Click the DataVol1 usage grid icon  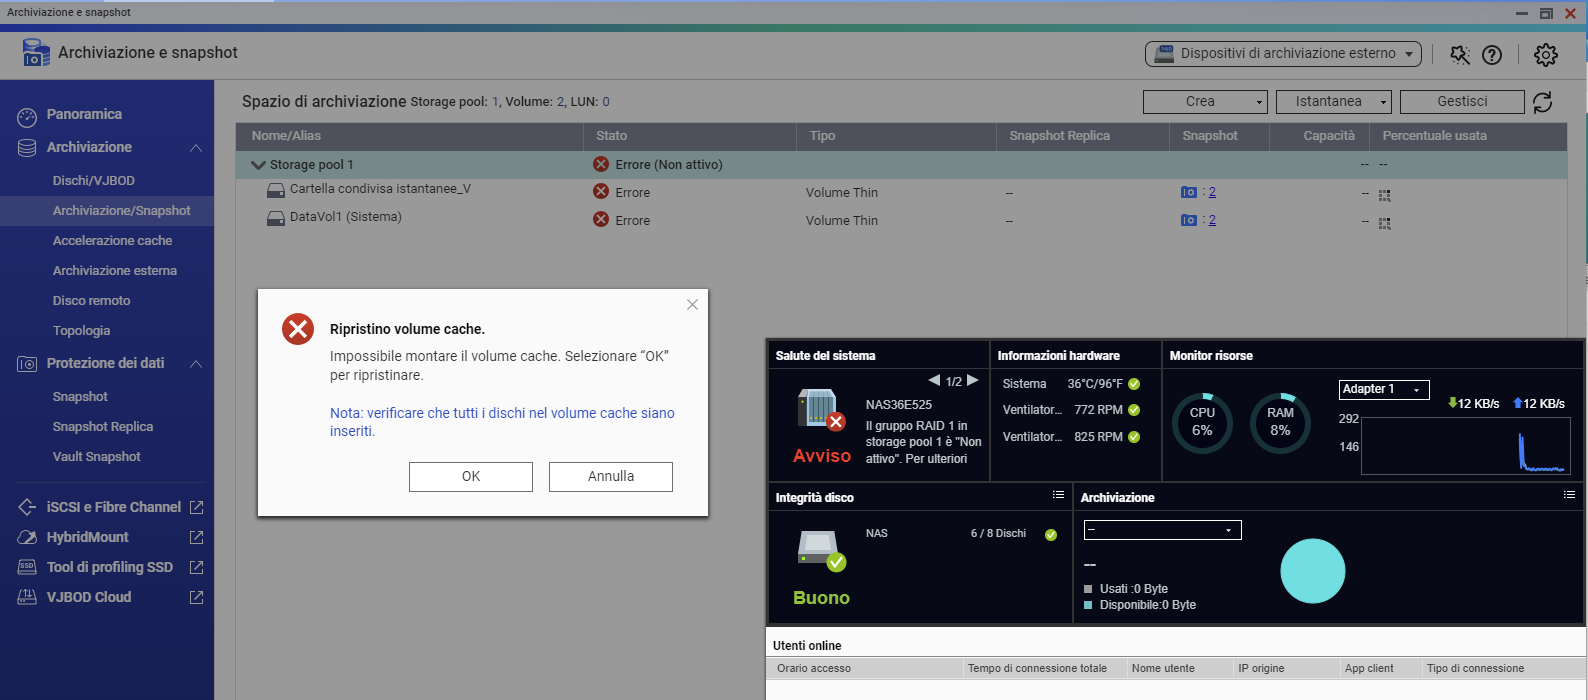tap(1385, 224)
